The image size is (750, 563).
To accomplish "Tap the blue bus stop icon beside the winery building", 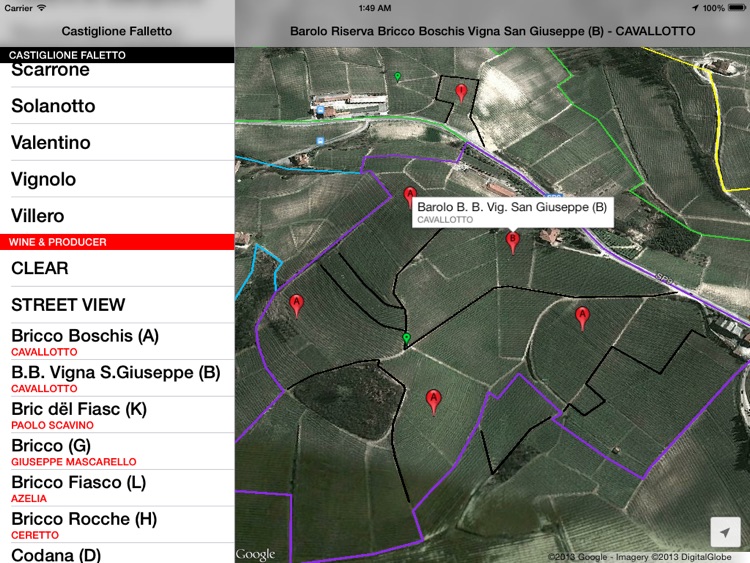I will (x=320, y=111).
